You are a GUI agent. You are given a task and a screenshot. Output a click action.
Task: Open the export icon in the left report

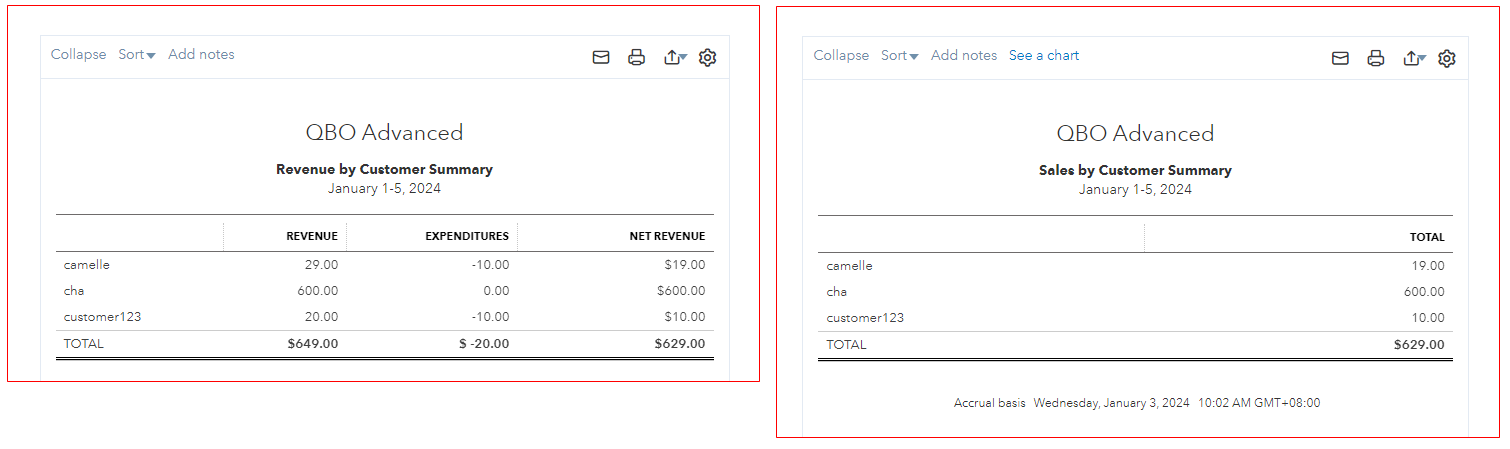pyautogui.click(x=674, y=58)
